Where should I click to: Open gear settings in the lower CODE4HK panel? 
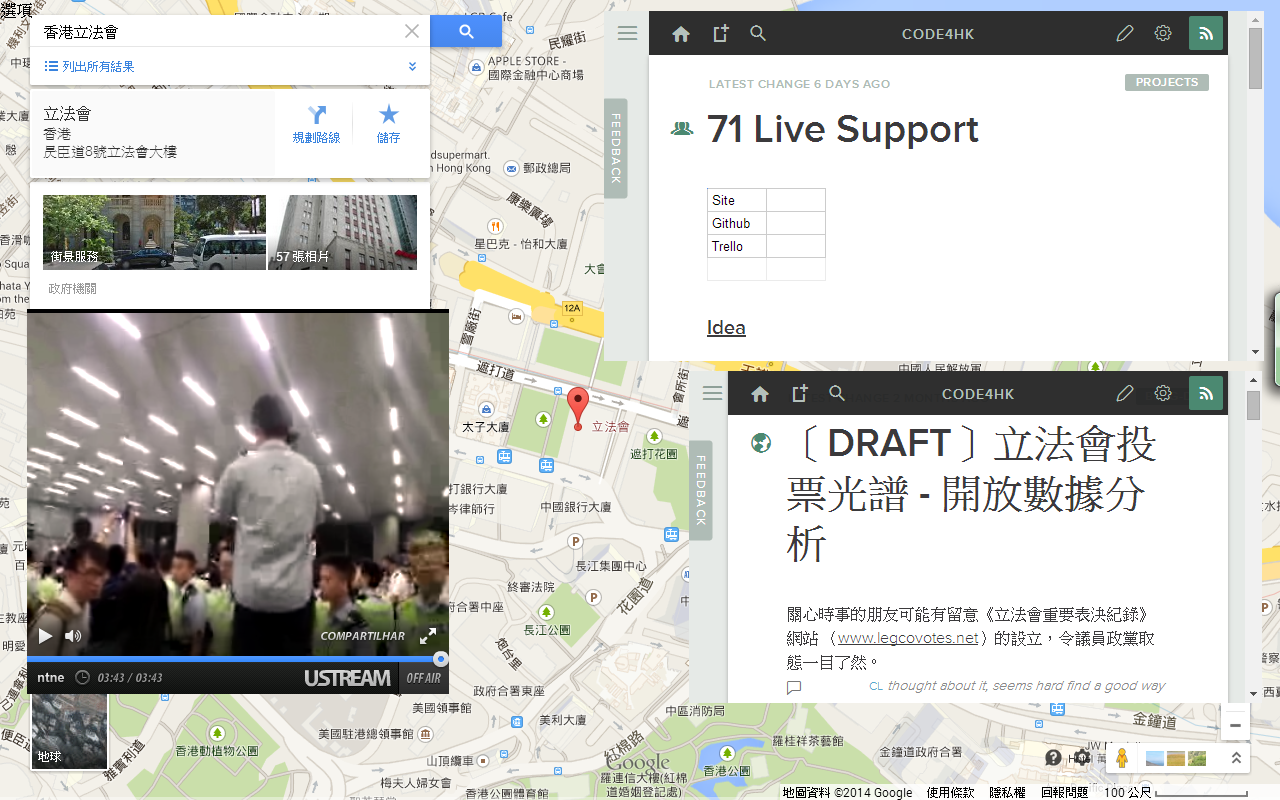coord(1163,393)
